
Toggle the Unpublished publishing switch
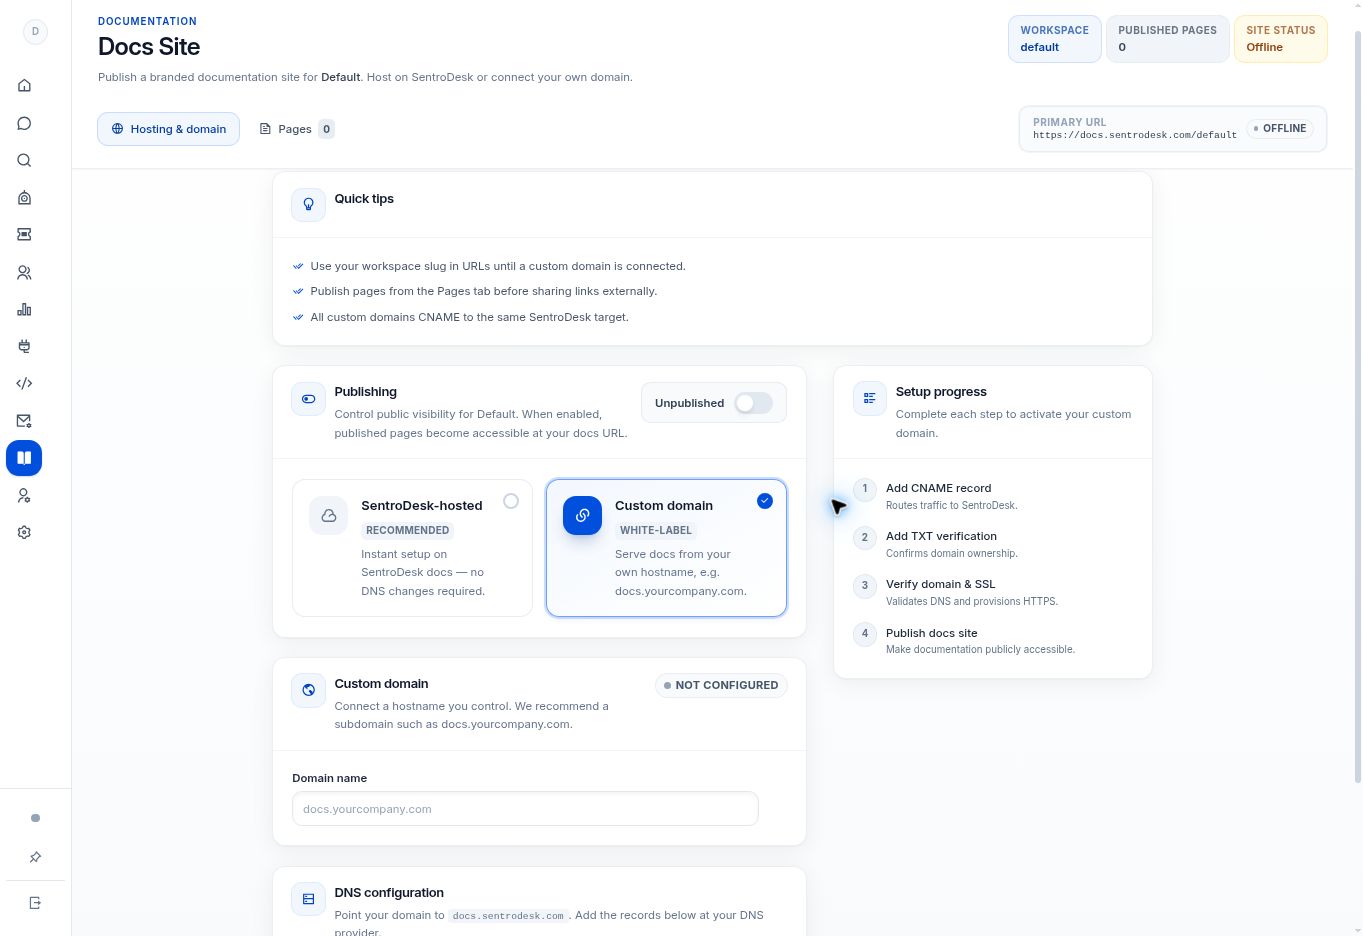point(753,403)
